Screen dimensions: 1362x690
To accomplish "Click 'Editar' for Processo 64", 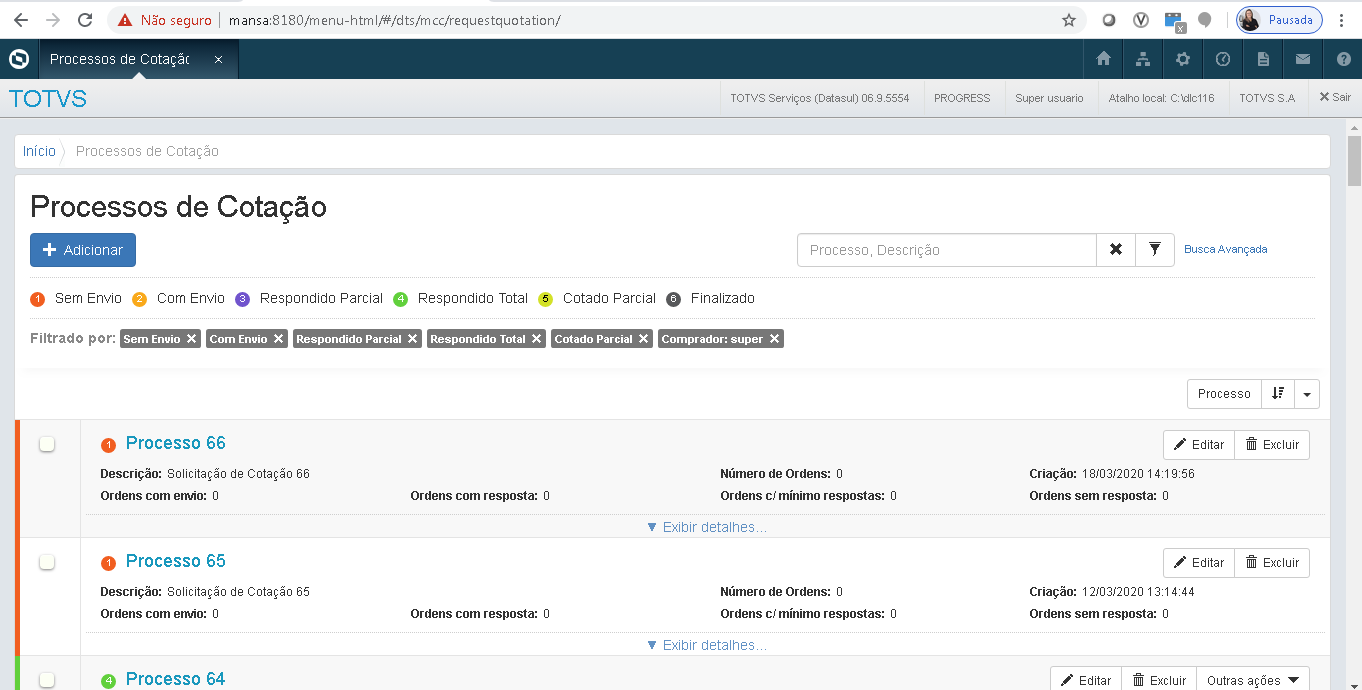I will 1086,680.
